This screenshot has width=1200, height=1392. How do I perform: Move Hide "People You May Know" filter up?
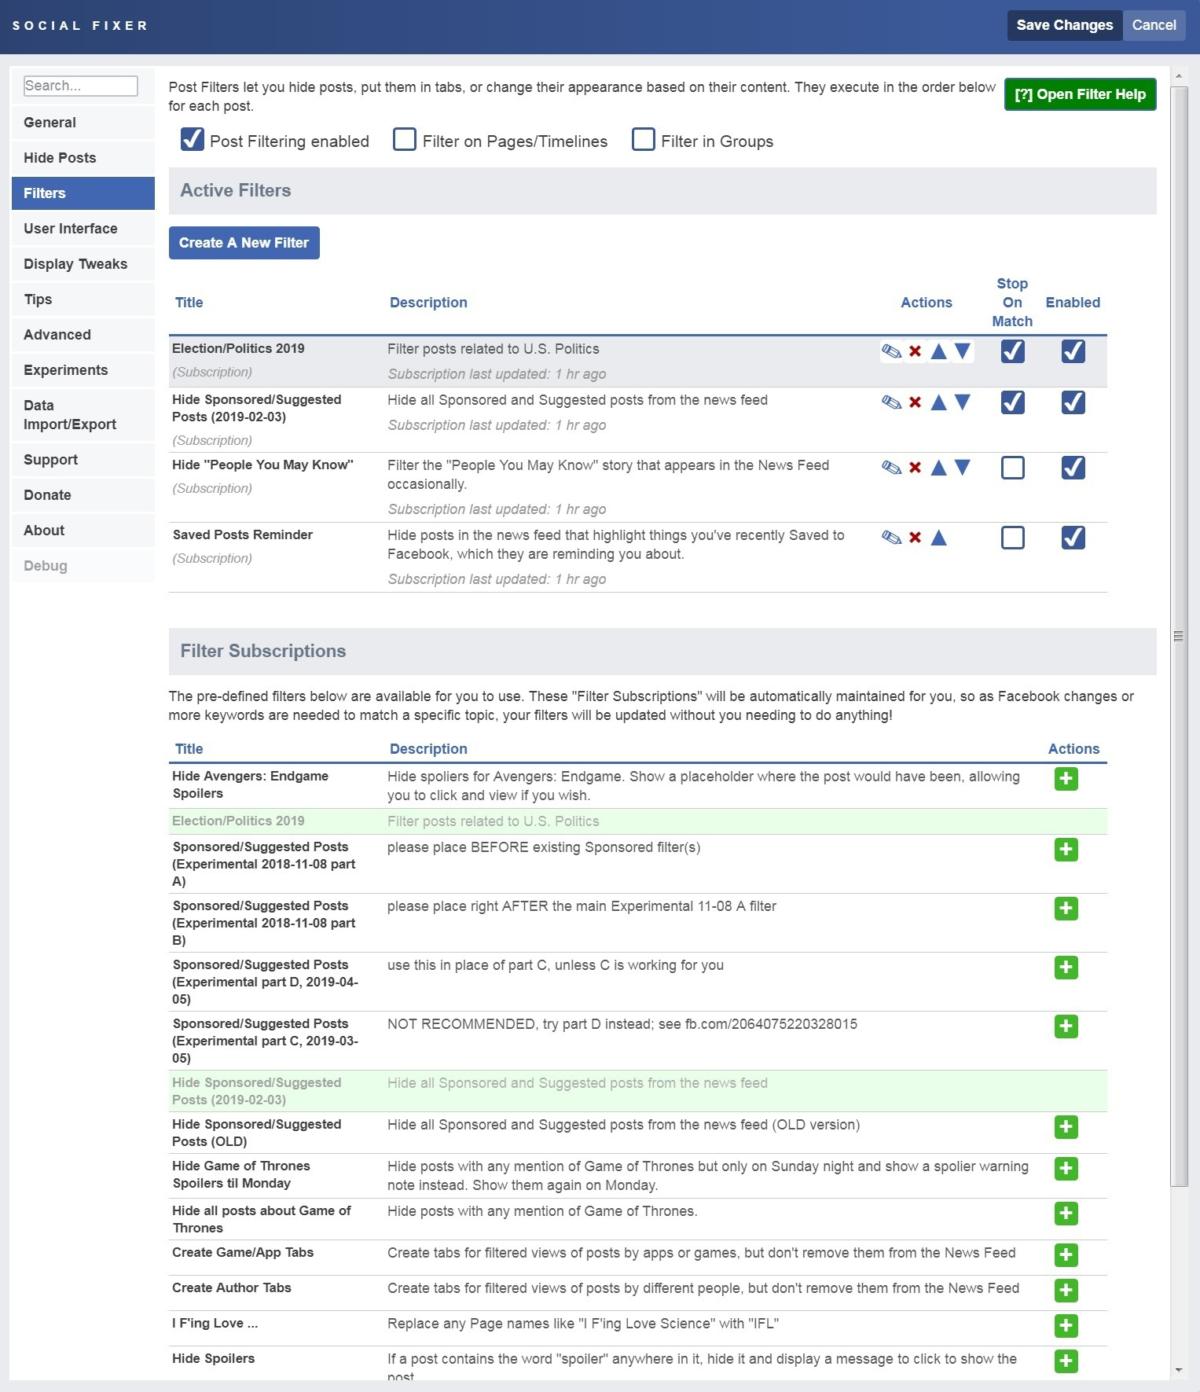click(938, 467)
